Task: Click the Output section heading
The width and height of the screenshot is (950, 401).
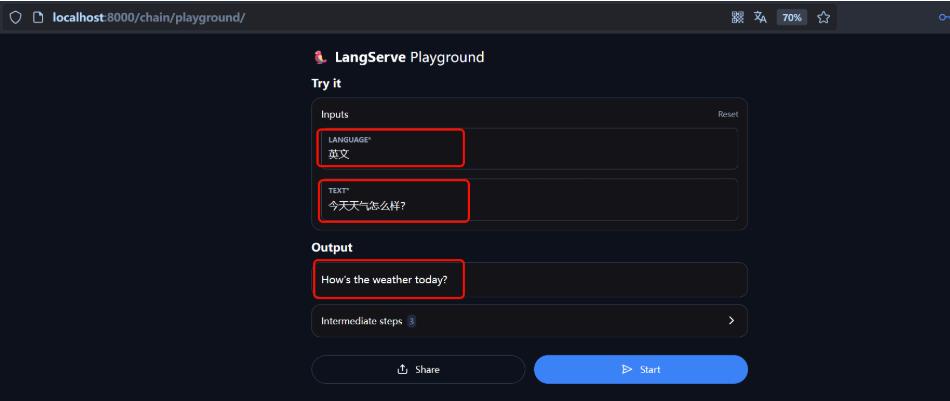Action: click(x=331, y=247)
